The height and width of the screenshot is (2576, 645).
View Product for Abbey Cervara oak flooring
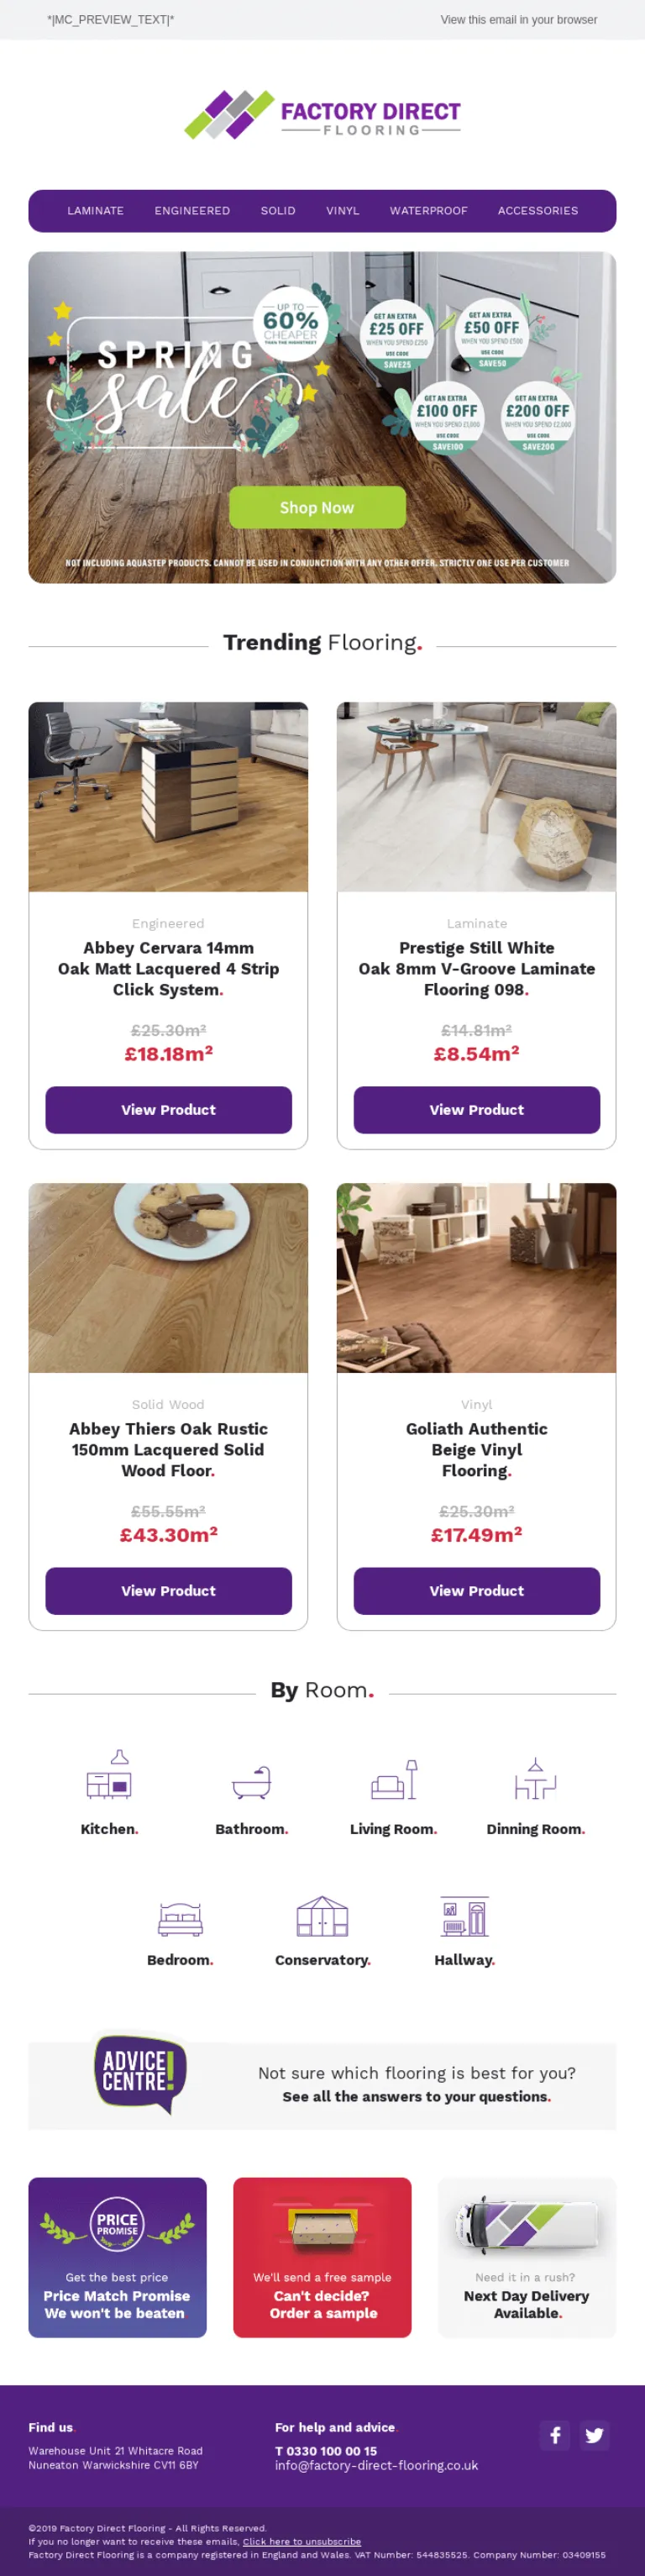(x=168, y=1109)
